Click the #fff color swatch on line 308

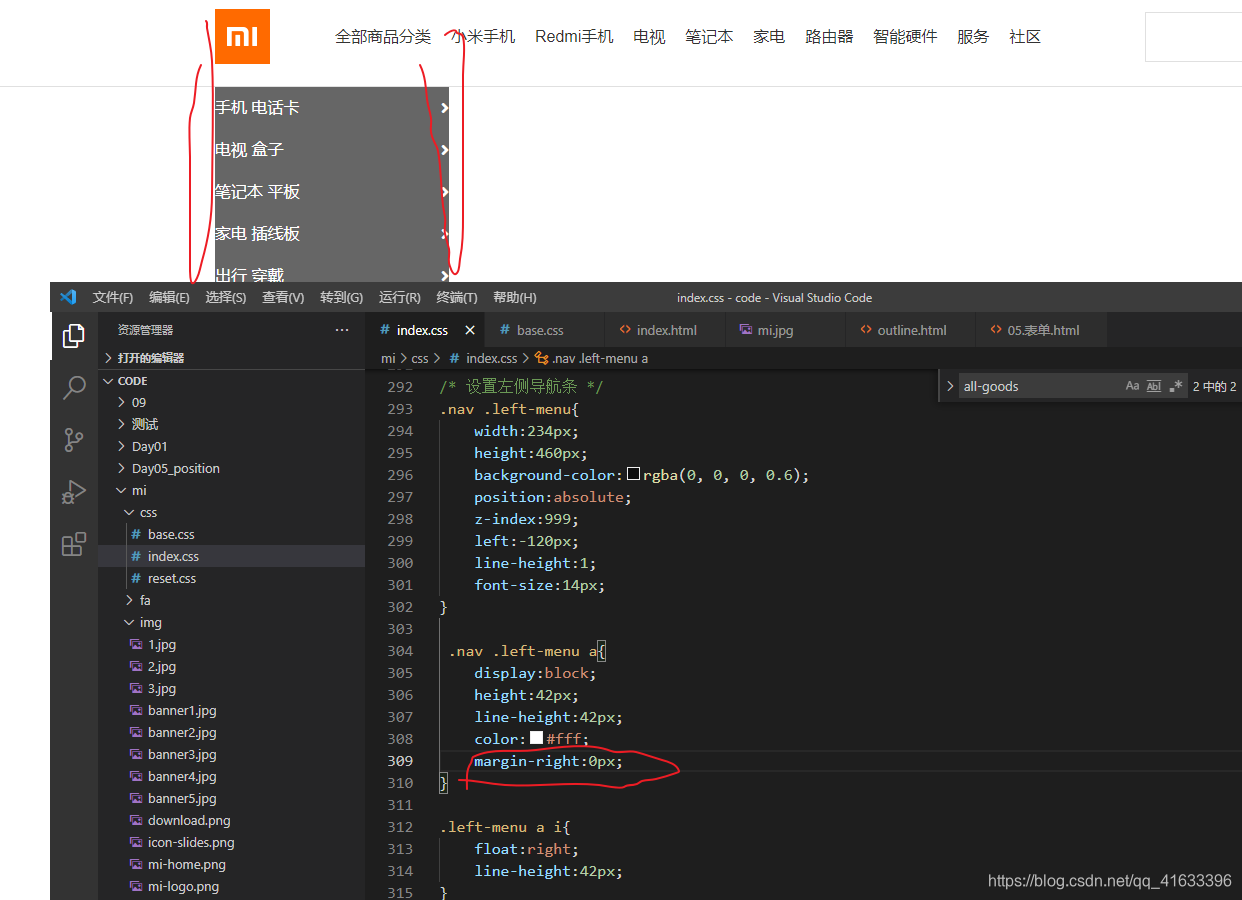(537, 739)
